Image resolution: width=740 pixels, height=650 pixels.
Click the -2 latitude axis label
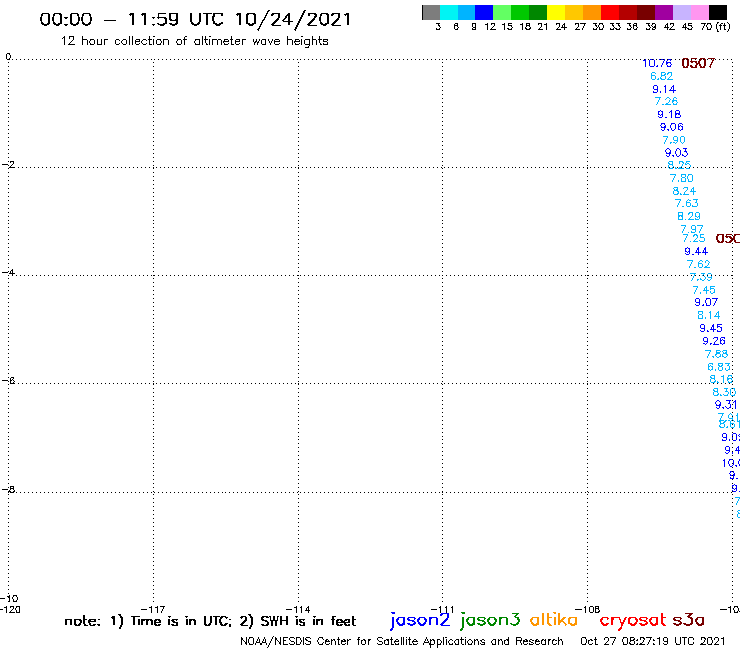[x=8, y=165]
